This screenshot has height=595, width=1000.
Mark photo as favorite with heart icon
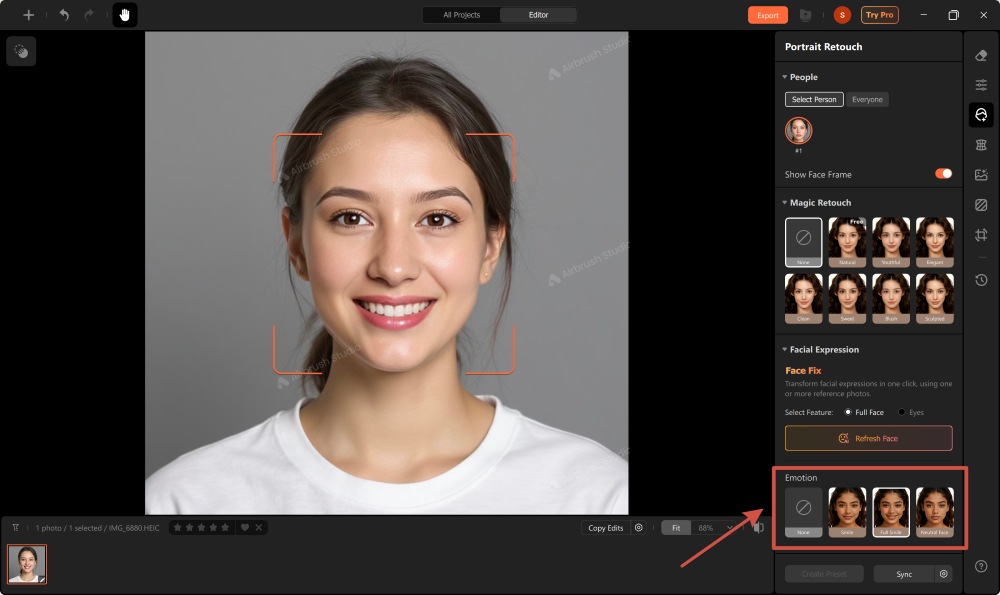(244, 527)
